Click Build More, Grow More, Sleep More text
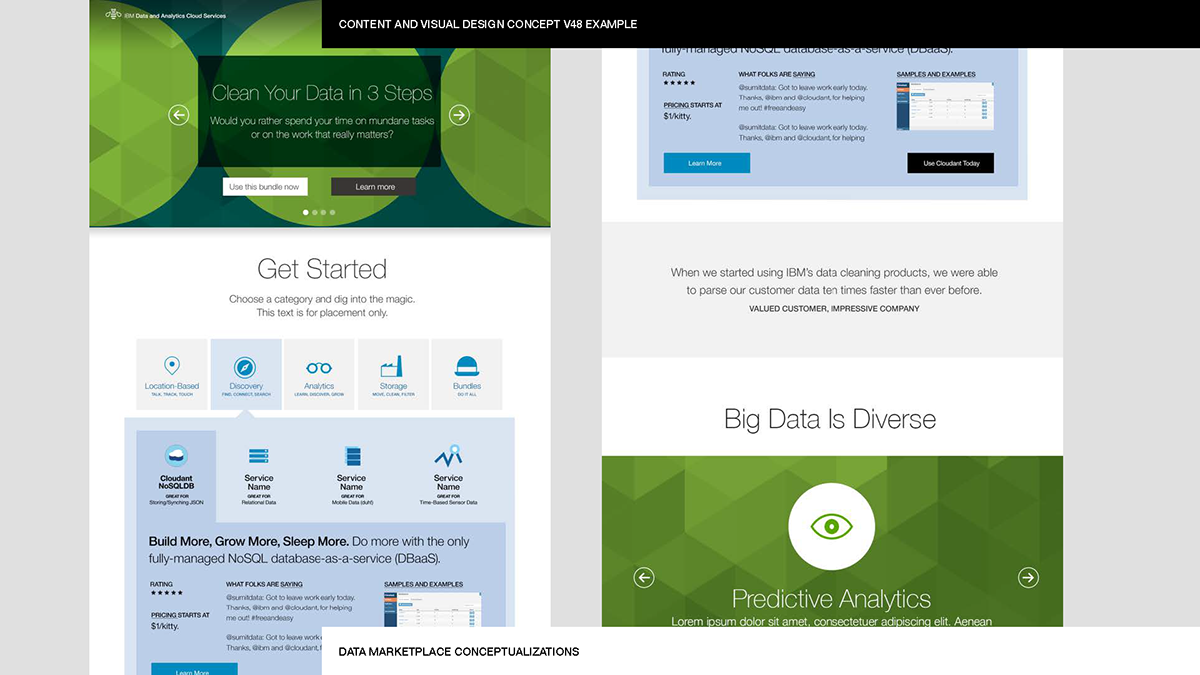 tap(249, 541)
